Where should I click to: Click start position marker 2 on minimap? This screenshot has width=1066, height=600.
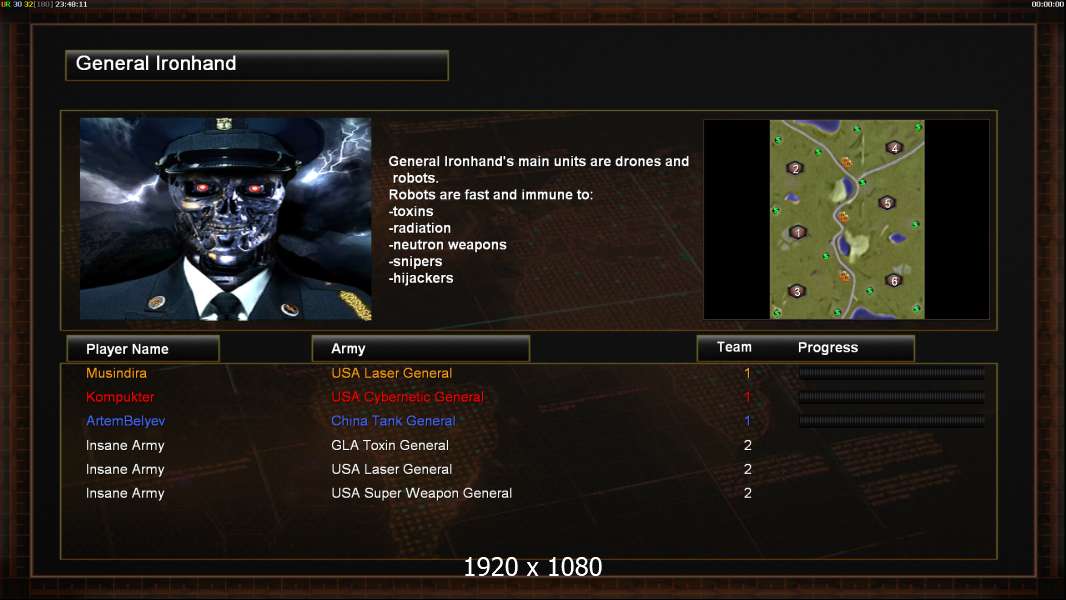[x=795, y=169]
